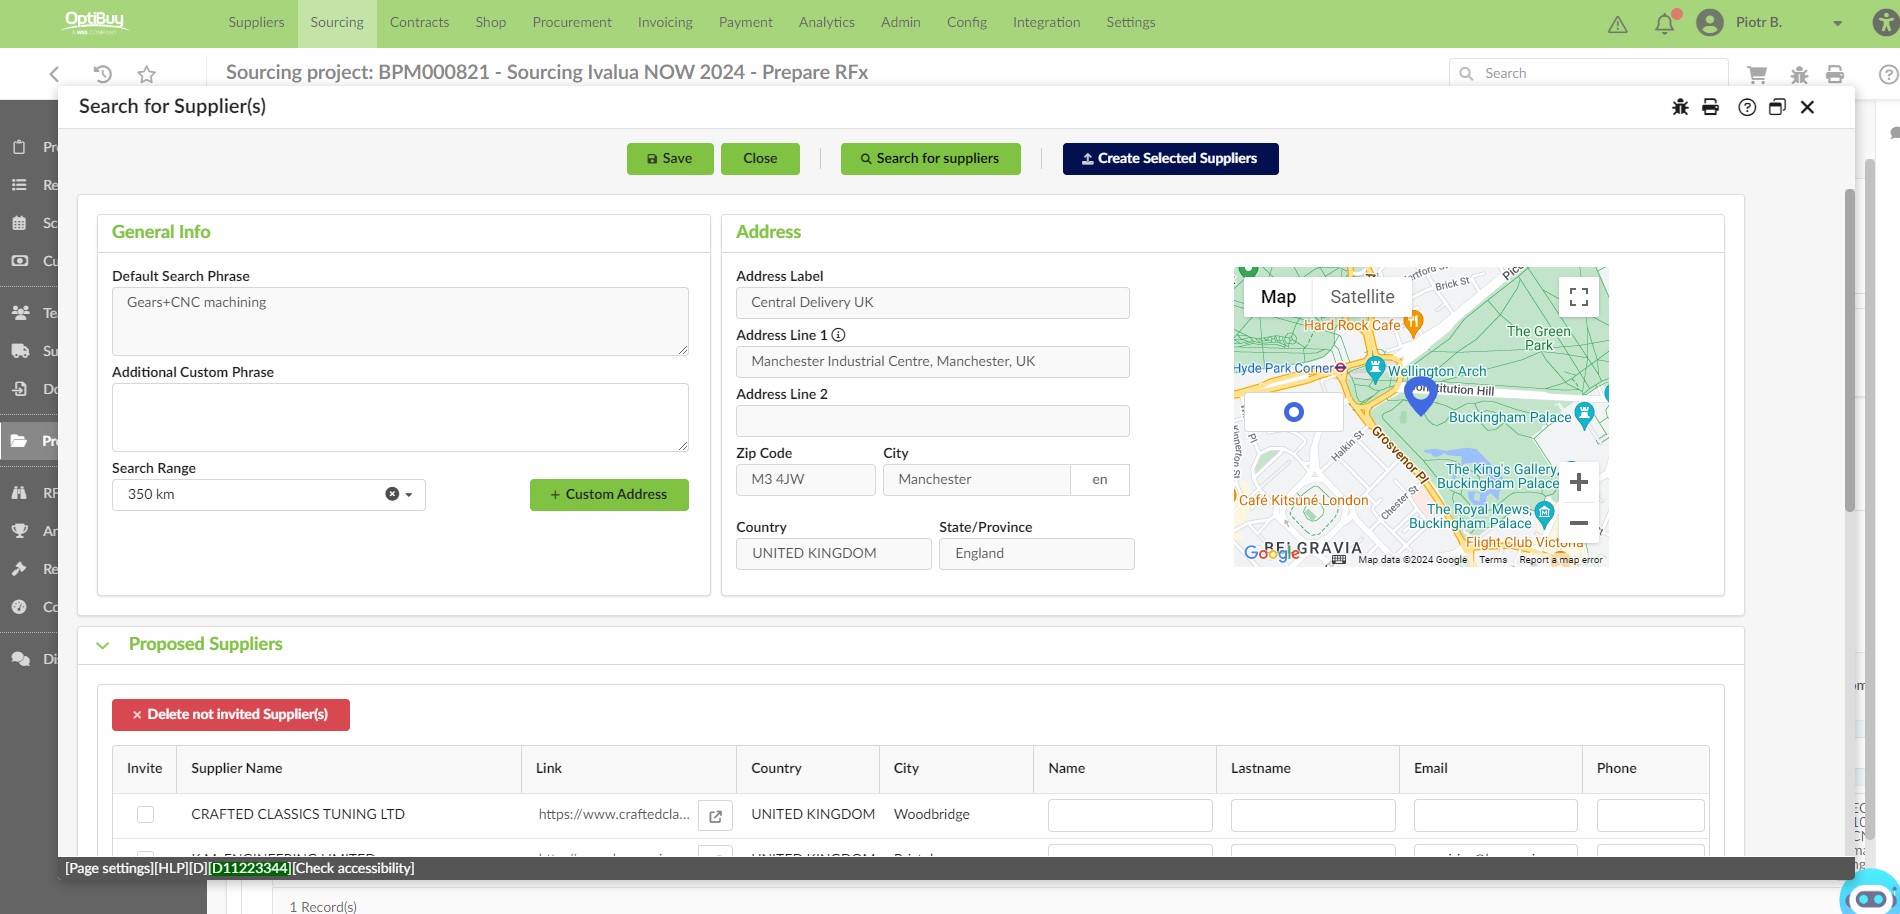Image resolution: width=1900 pixels, height=914 pixels.
Task: Toggle fullscreen view of the map
Action: 1579,297
